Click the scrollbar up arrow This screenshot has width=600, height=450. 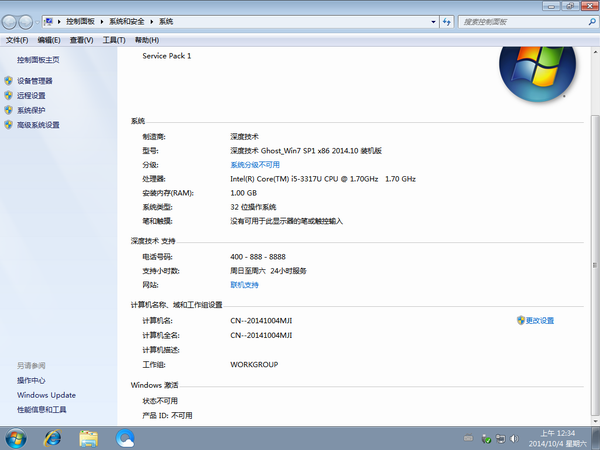point(595,52)
